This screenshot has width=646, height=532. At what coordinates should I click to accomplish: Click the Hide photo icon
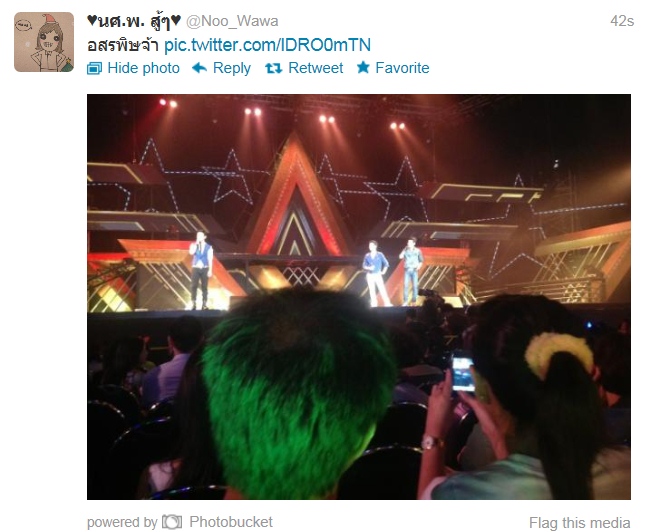94,68
